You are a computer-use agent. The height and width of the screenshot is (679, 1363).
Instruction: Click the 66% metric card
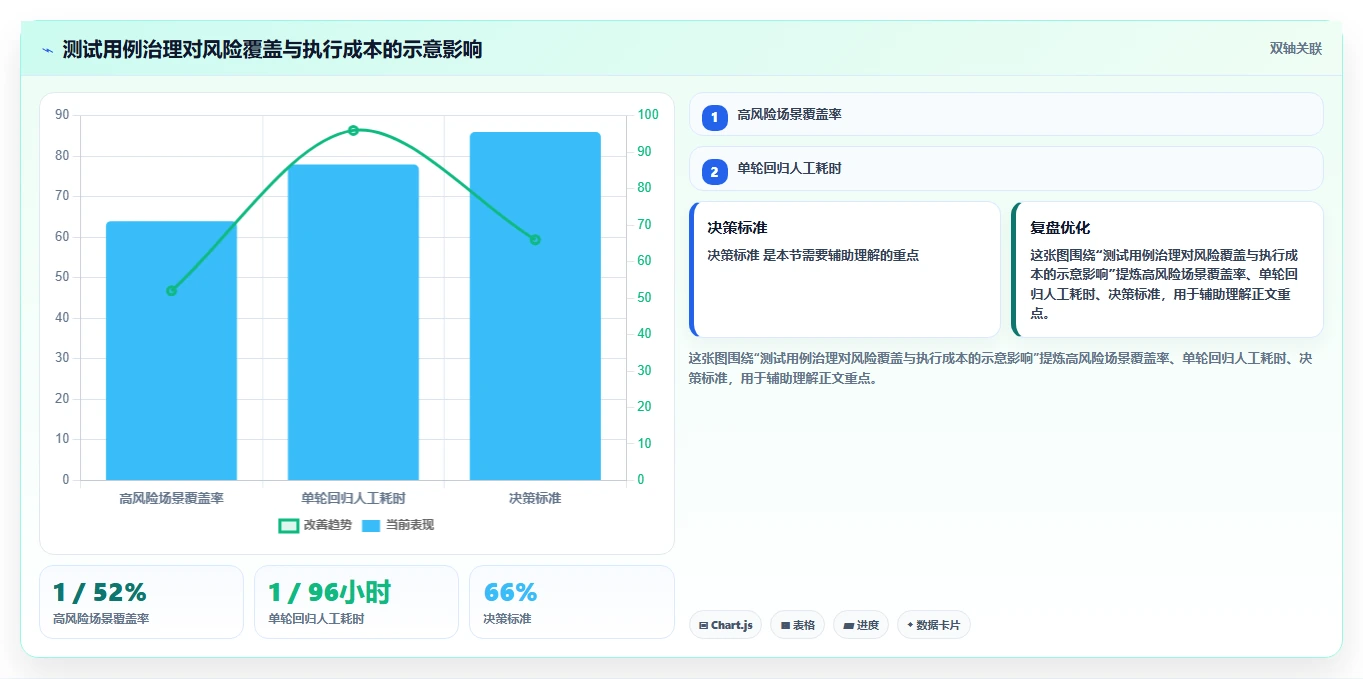(572, 602)
